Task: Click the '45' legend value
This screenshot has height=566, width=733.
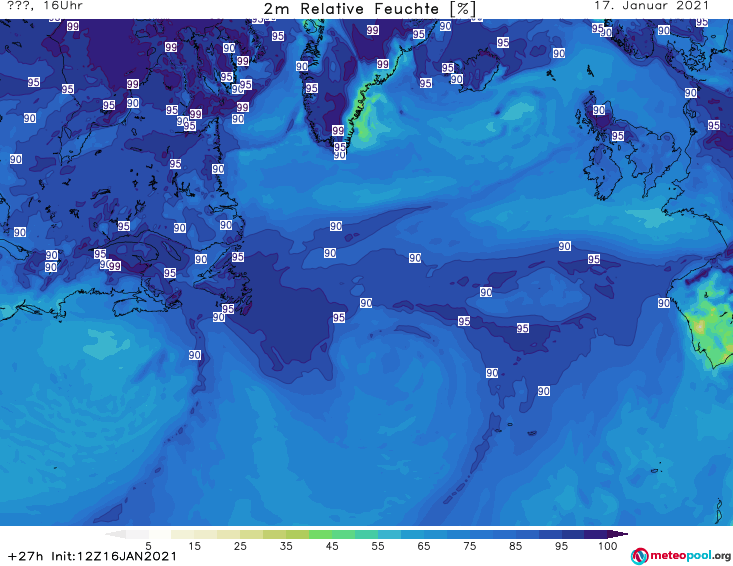Action: 332,546
